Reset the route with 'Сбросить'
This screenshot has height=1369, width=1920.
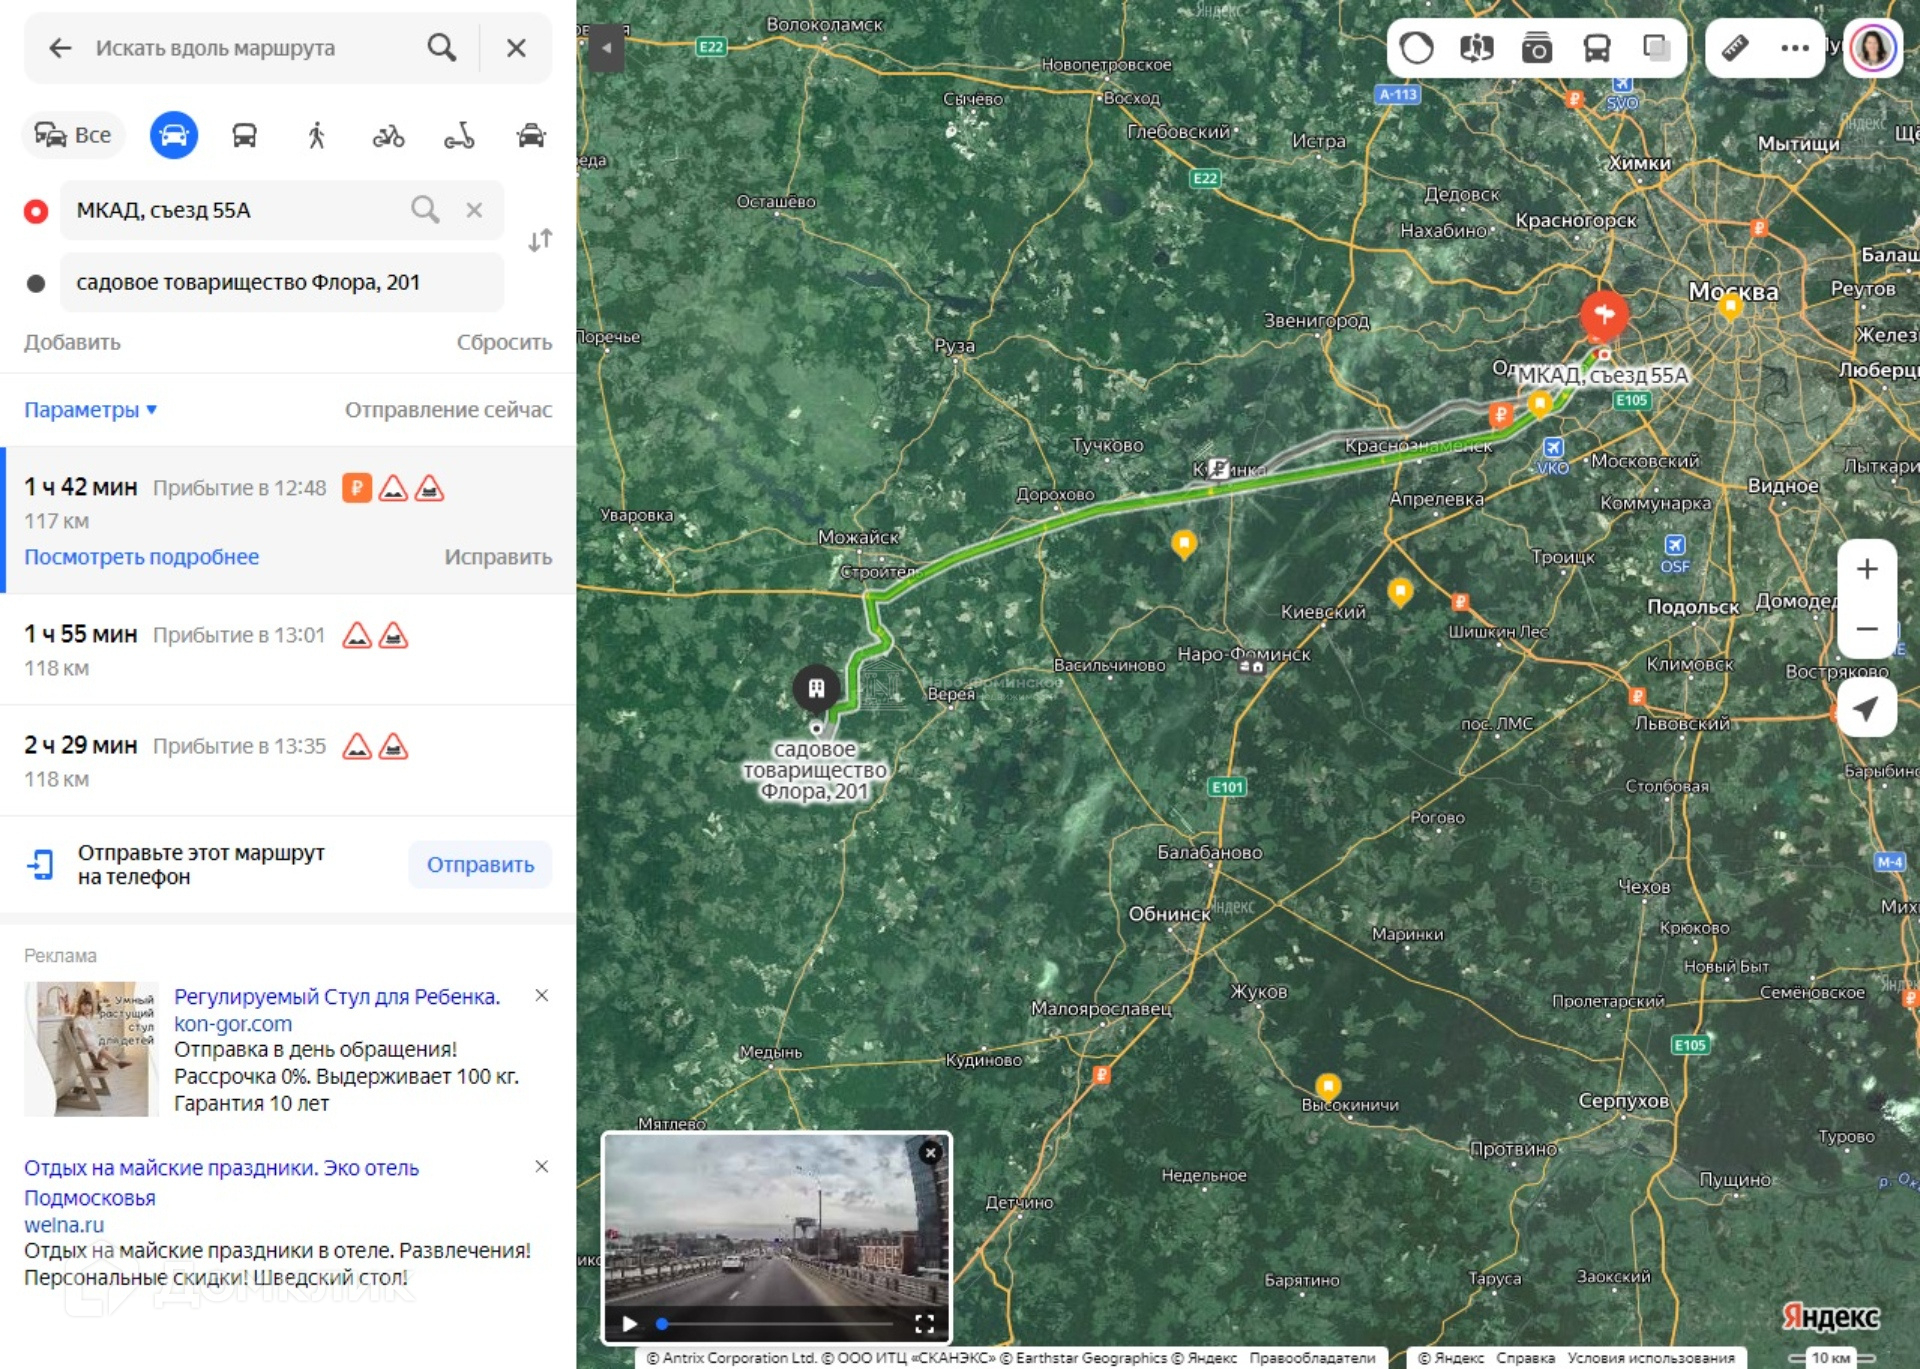[x=504, y=342]
